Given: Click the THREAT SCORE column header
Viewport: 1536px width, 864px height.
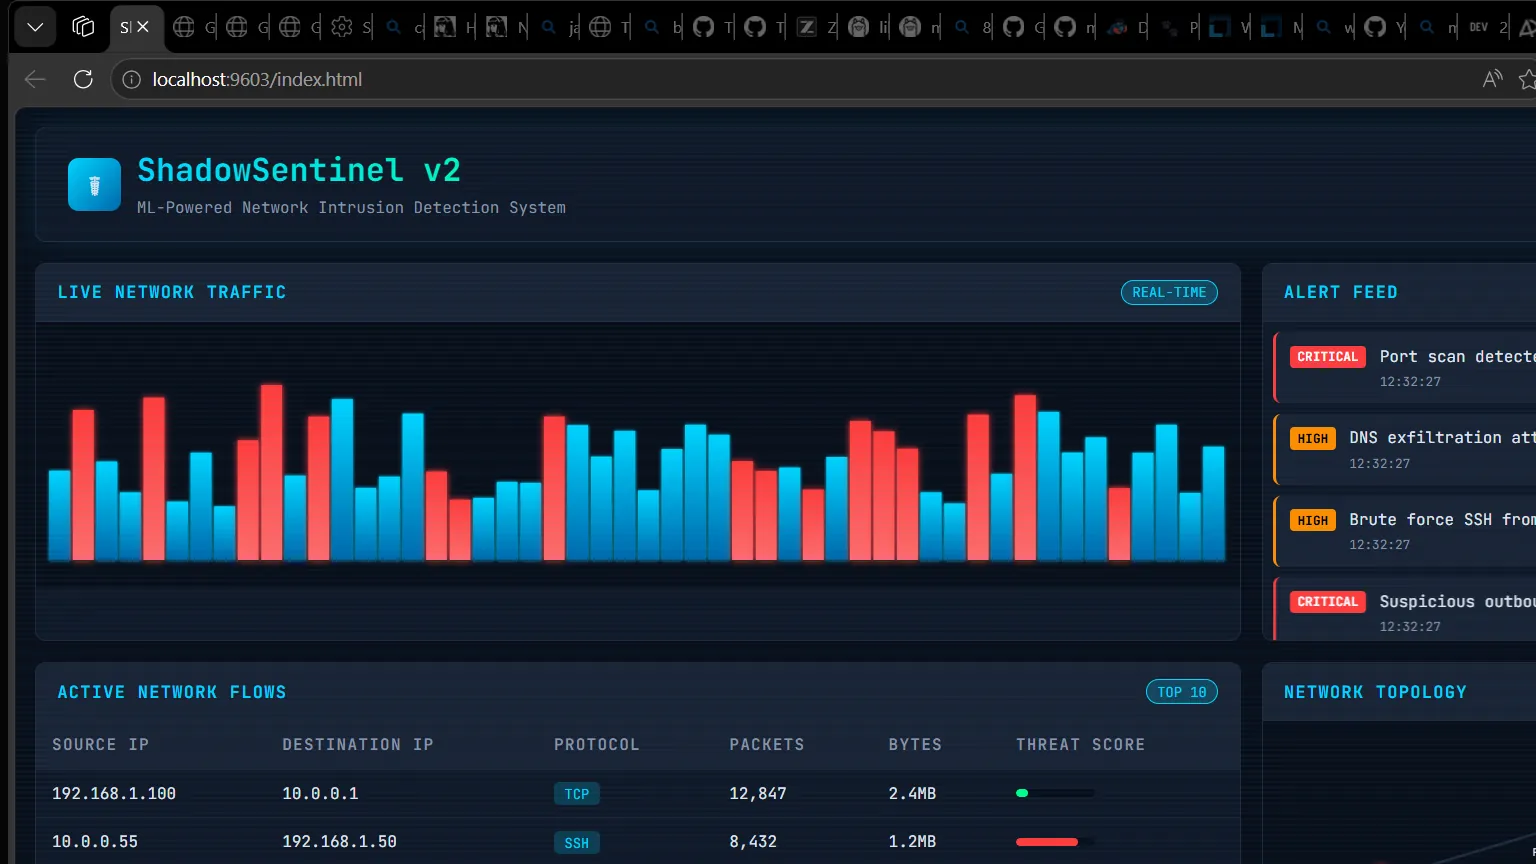Looking at the screenshot, I should point(1080,744).
